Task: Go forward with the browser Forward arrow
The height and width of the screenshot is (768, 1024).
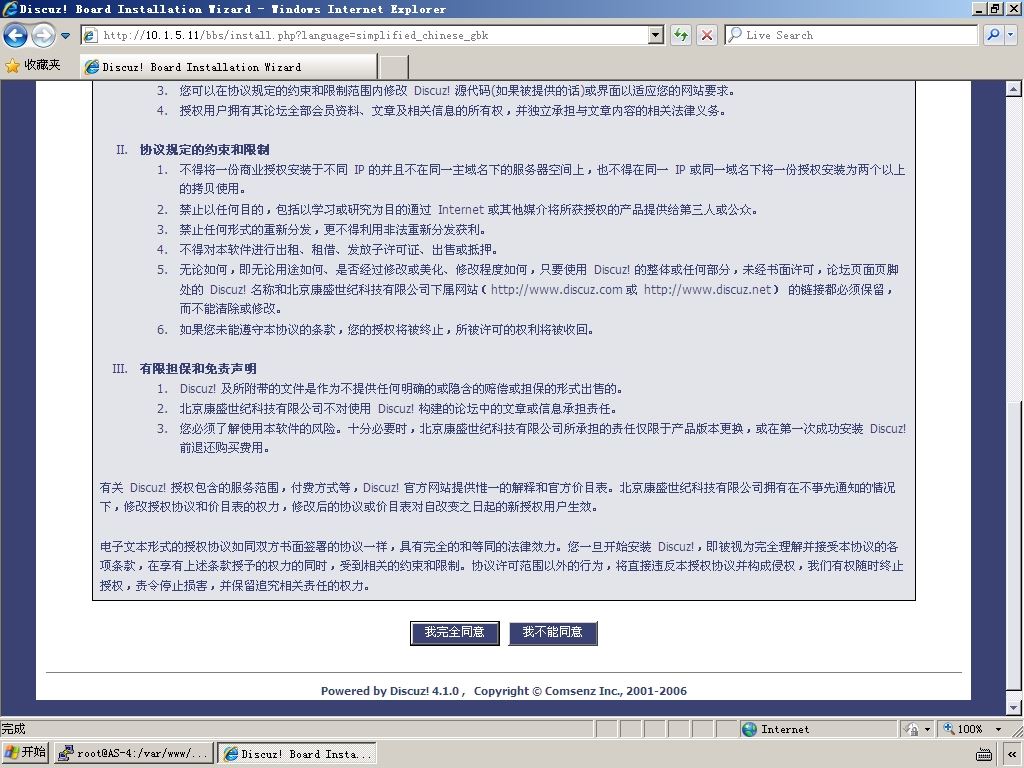Action: coord(43,35)
